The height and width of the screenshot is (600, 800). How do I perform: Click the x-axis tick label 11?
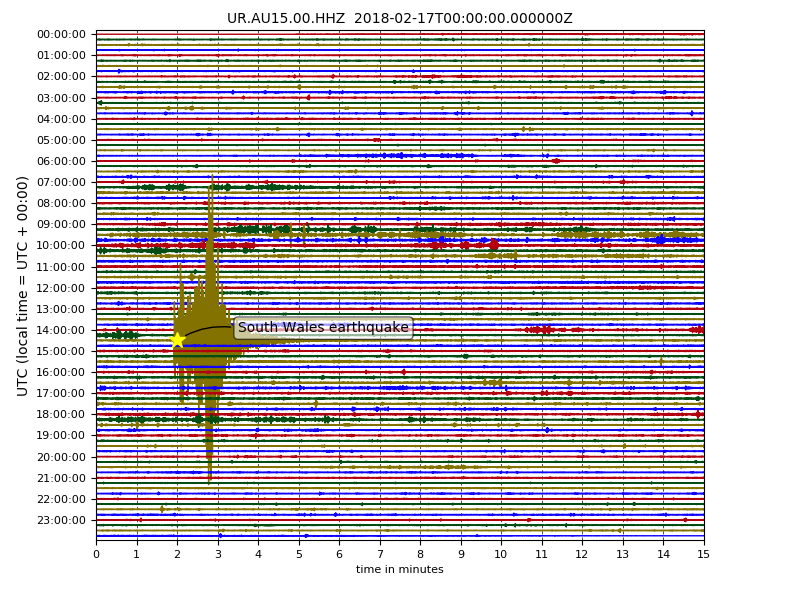pyautogui.click(x=542, y=555)
